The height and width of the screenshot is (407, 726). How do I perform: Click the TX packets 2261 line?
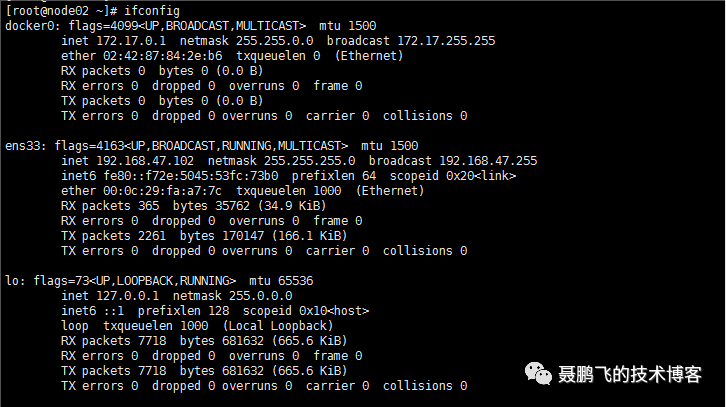coord(204,236)
